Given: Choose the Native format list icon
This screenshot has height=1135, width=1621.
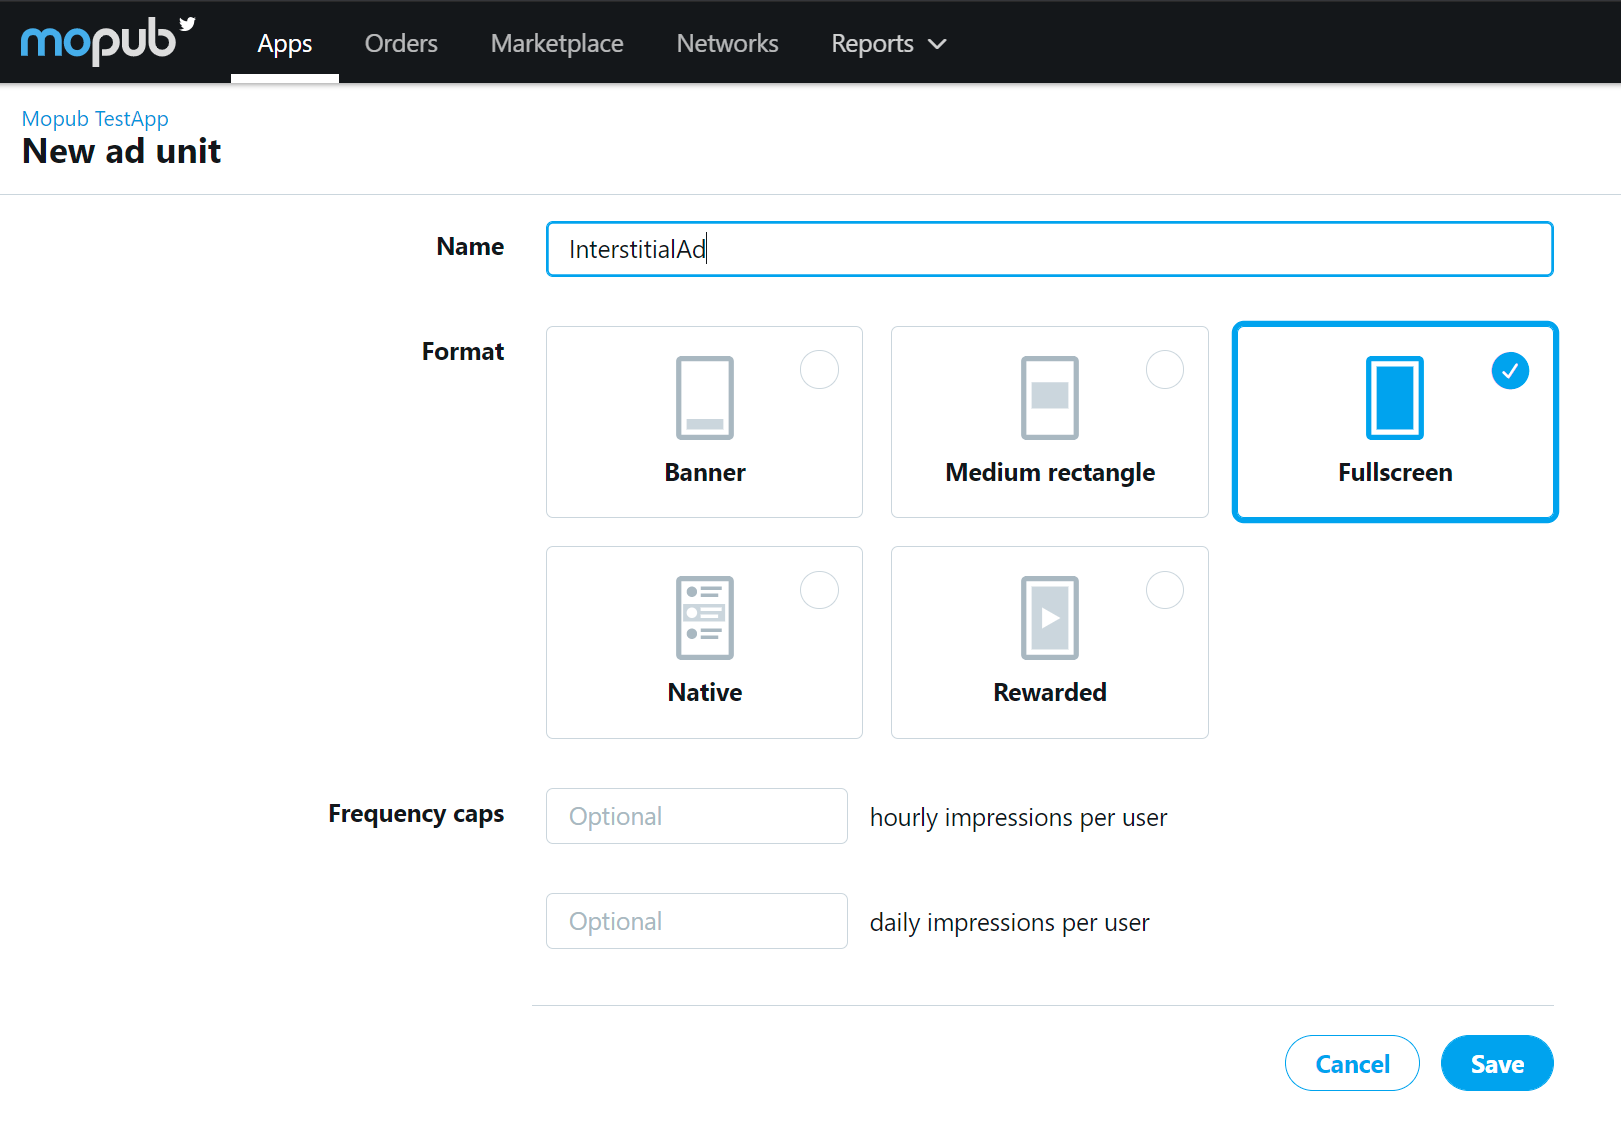Looking at the screenshot, I should coord(705,618).
